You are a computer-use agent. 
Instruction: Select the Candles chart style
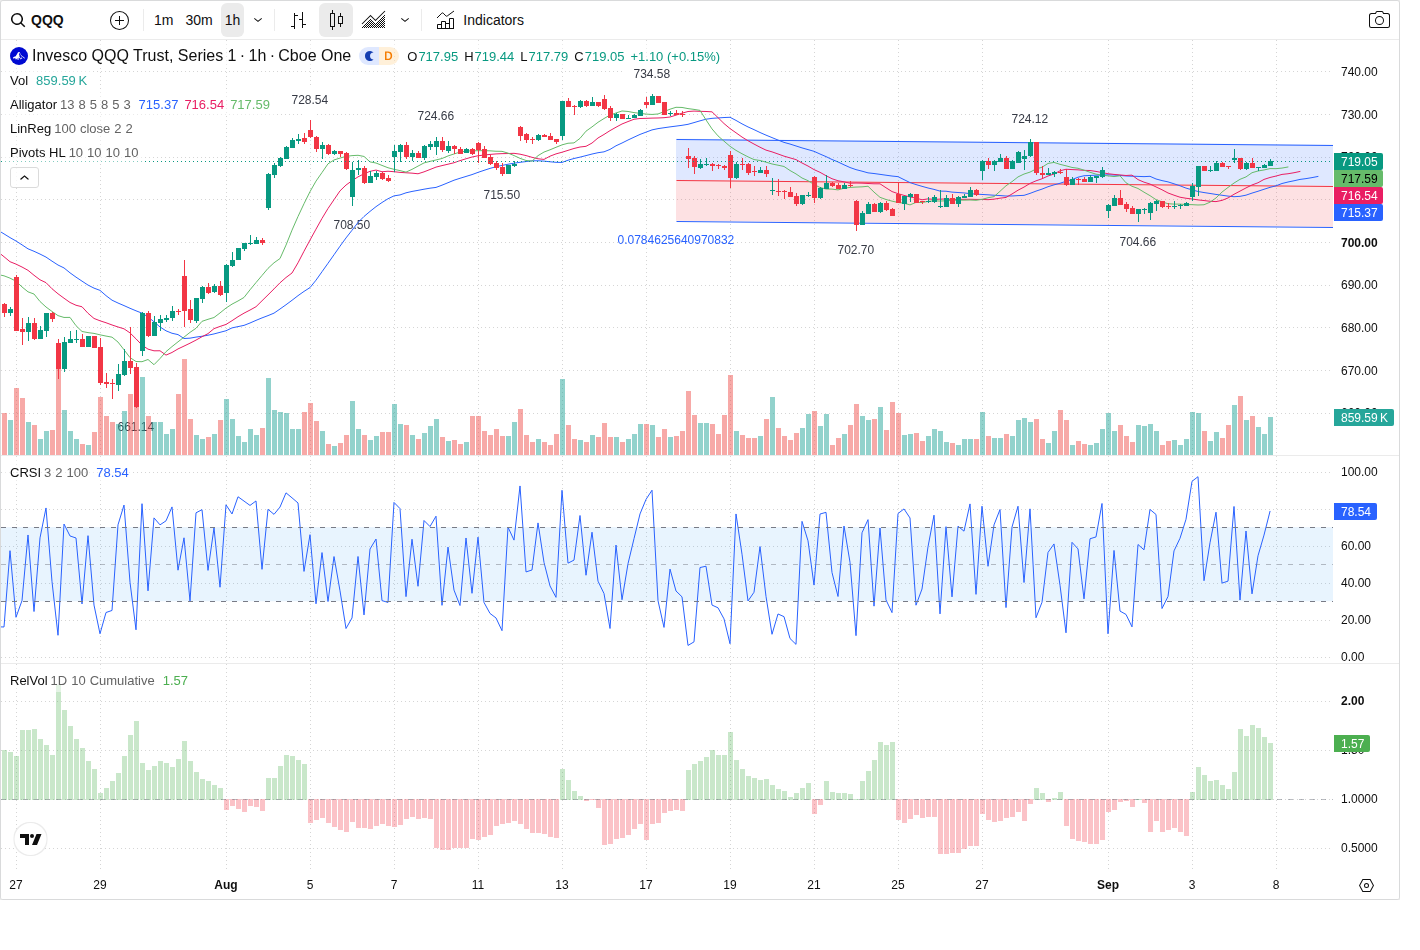(336, 20)
